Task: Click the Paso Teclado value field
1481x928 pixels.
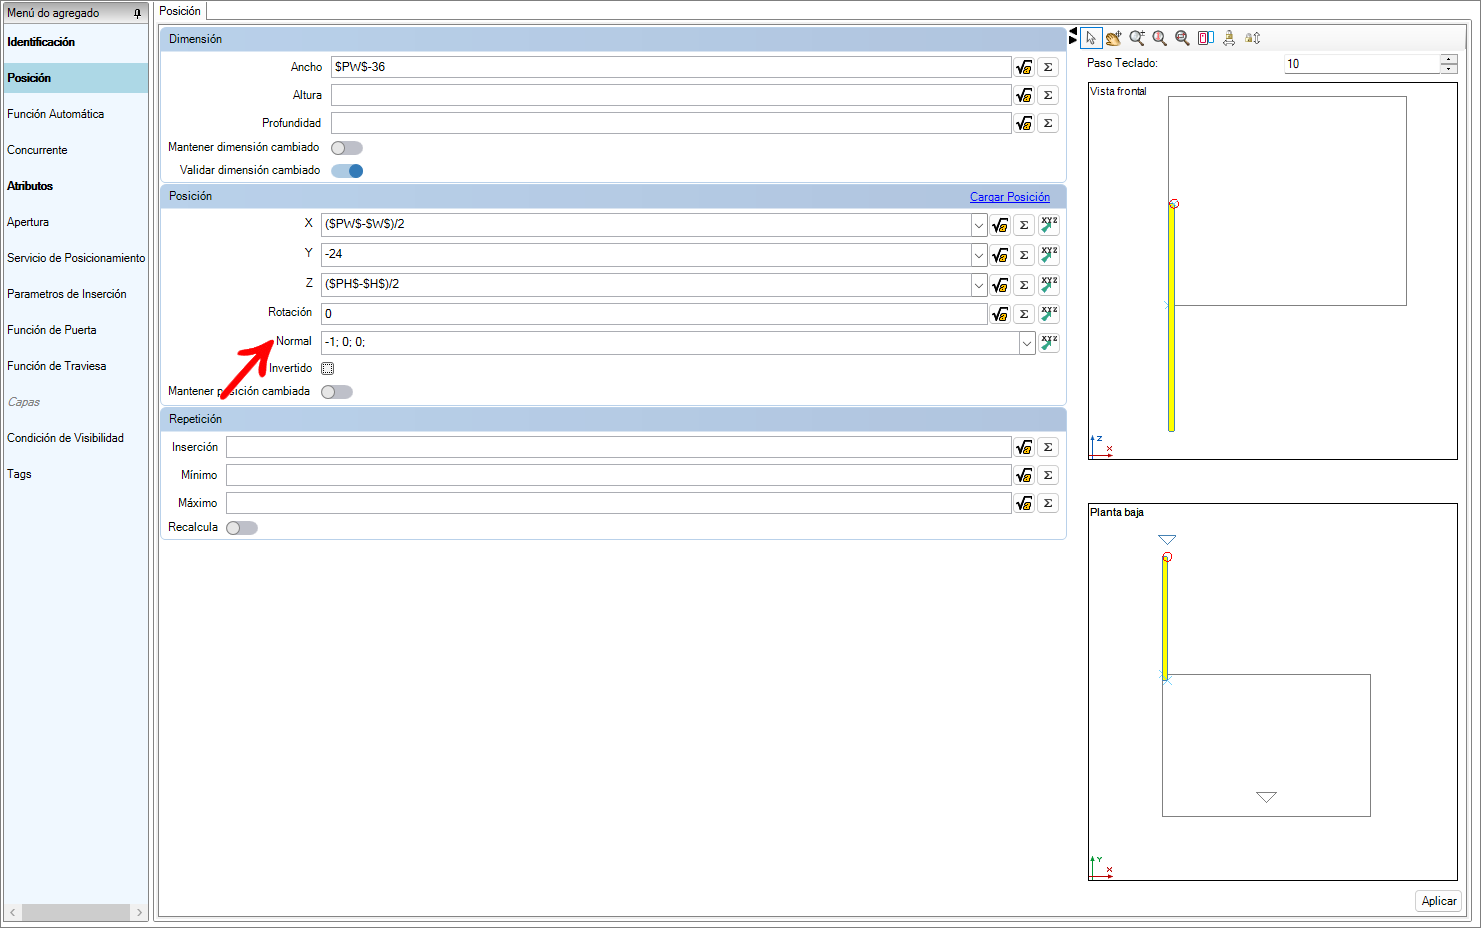Action: coord(1362,64)
